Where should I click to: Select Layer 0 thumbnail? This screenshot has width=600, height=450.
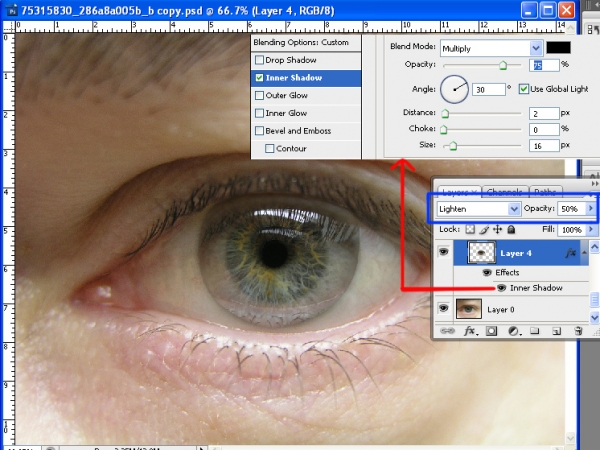point(469,308)
